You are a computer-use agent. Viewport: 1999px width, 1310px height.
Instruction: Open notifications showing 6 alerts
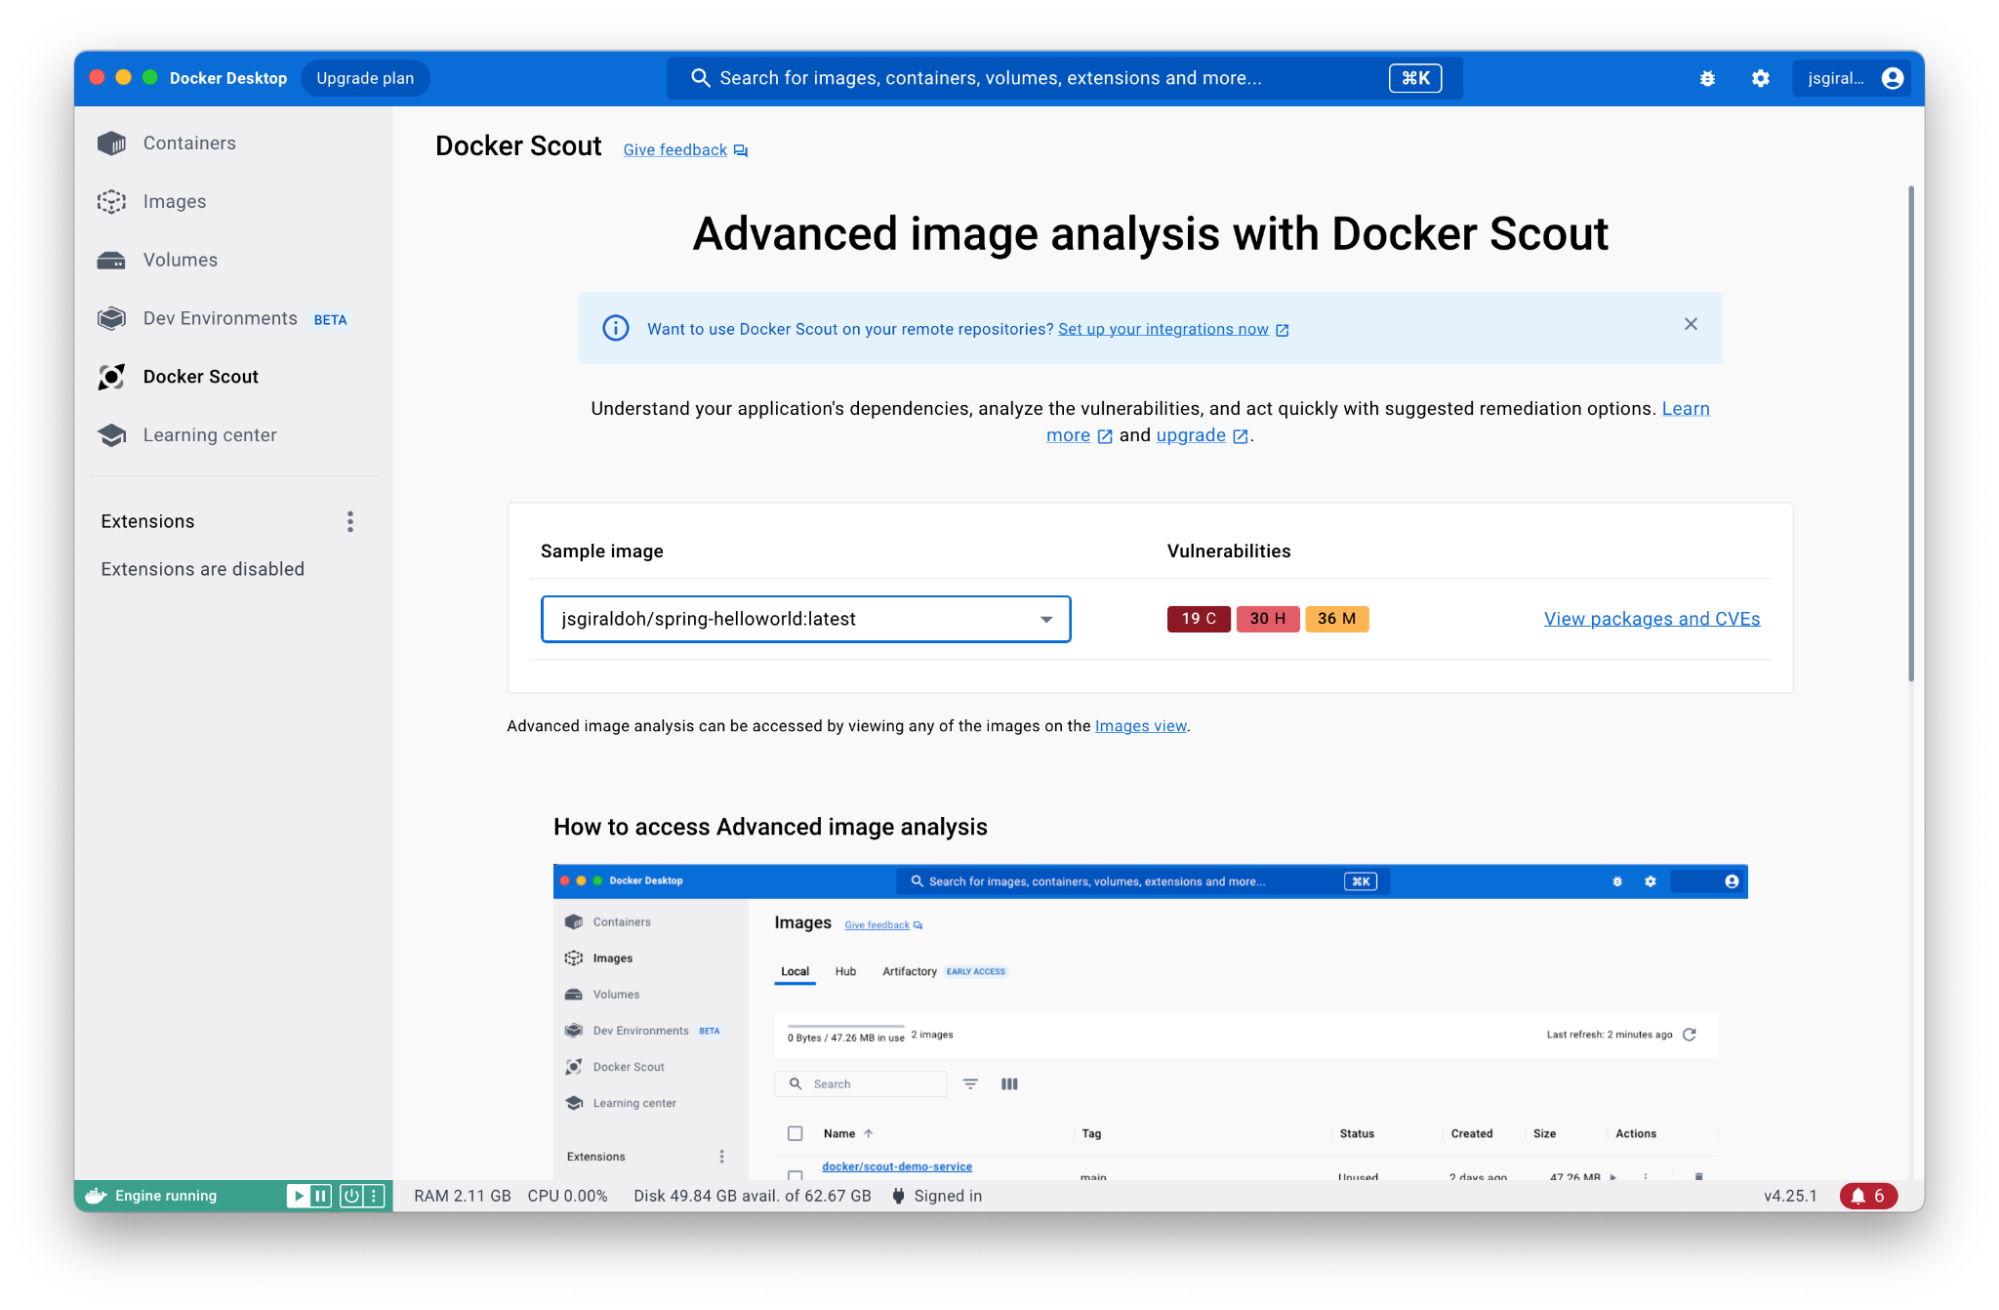point(1867,1195)
